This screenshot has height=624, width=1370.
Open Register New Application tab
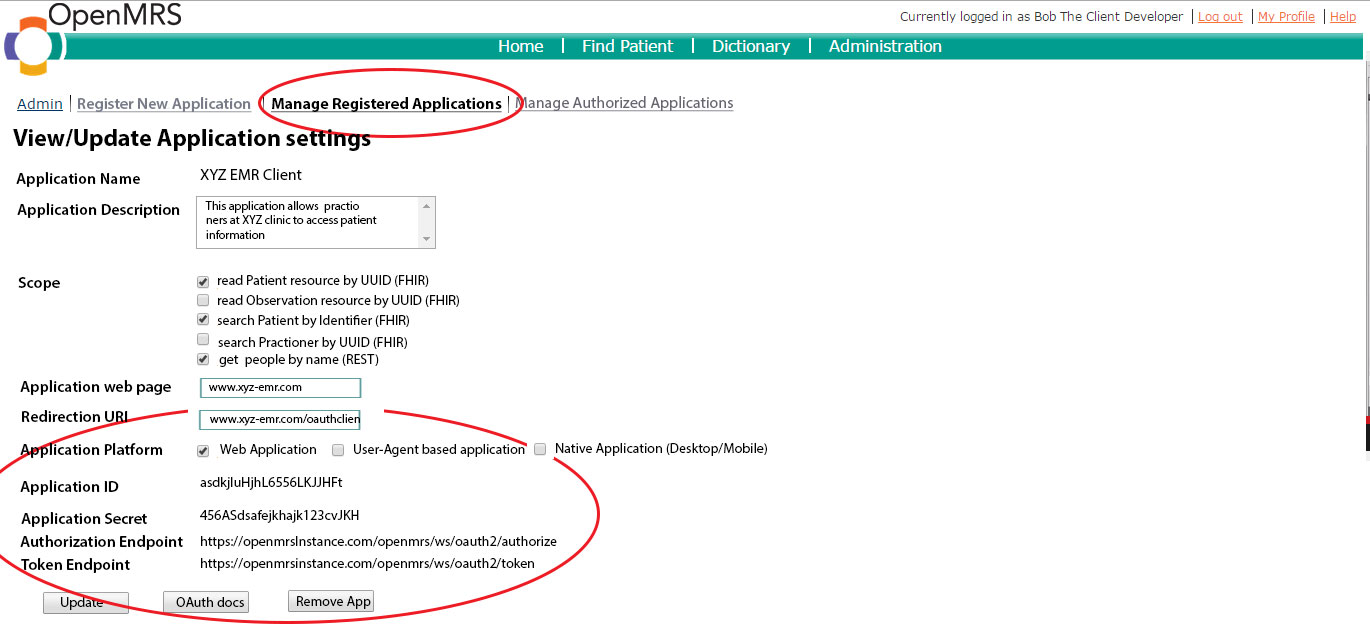tap(164, 104)
